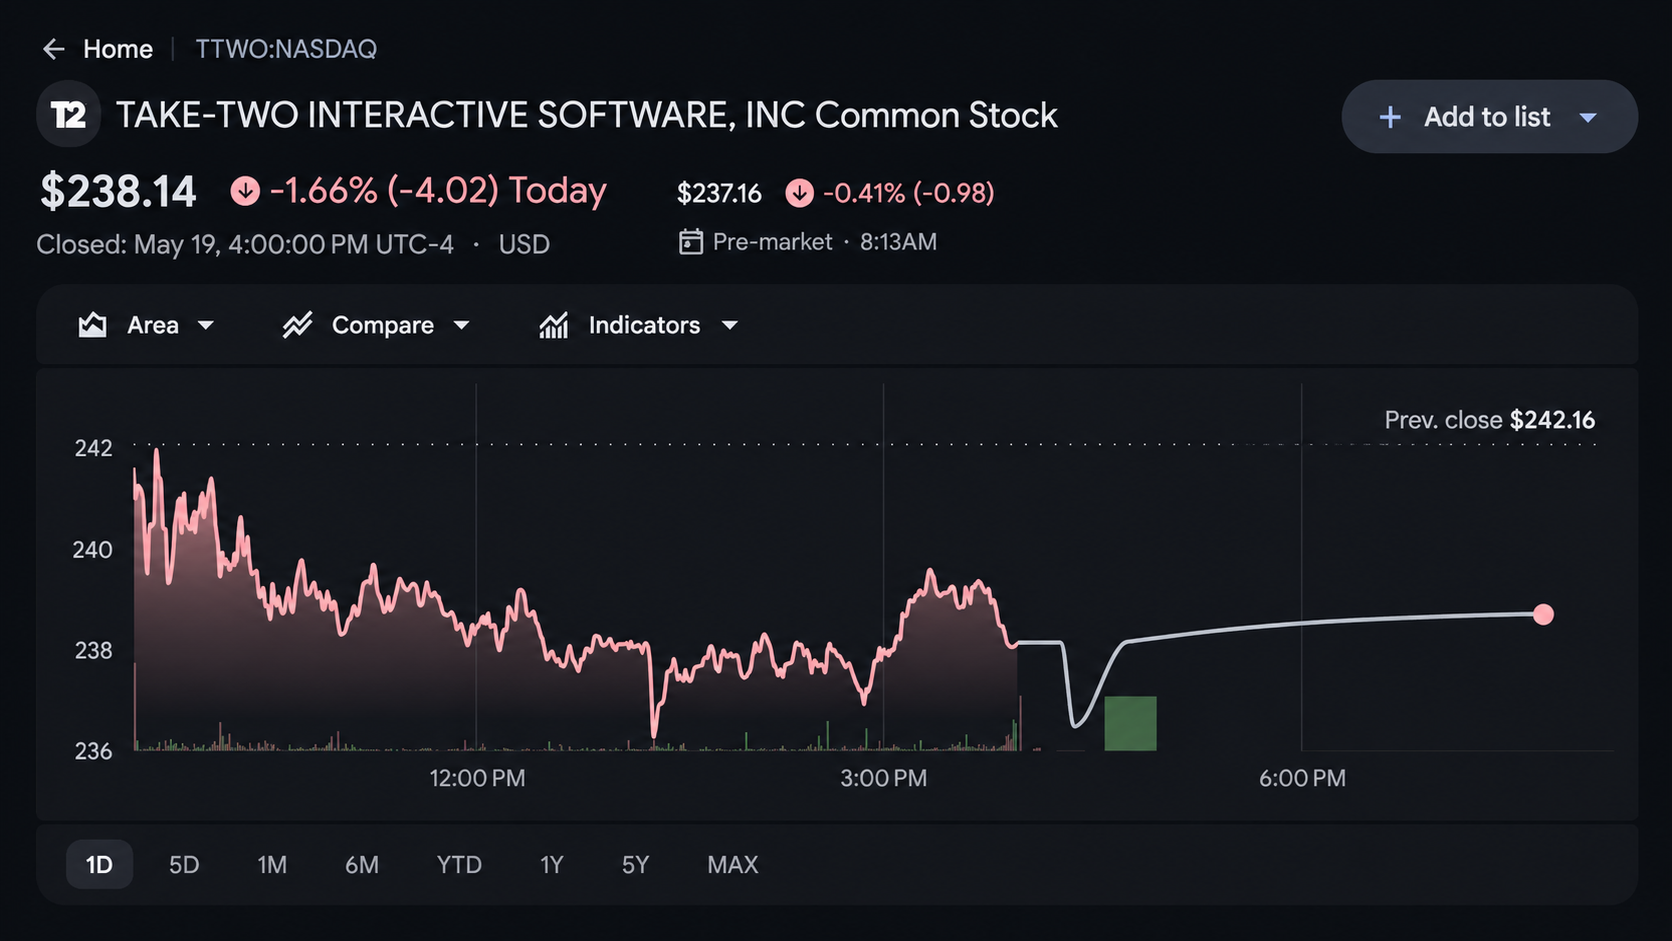Switch to the 1M time range
This screenshot has height=941, width=1672.
[x=272, y=865]
